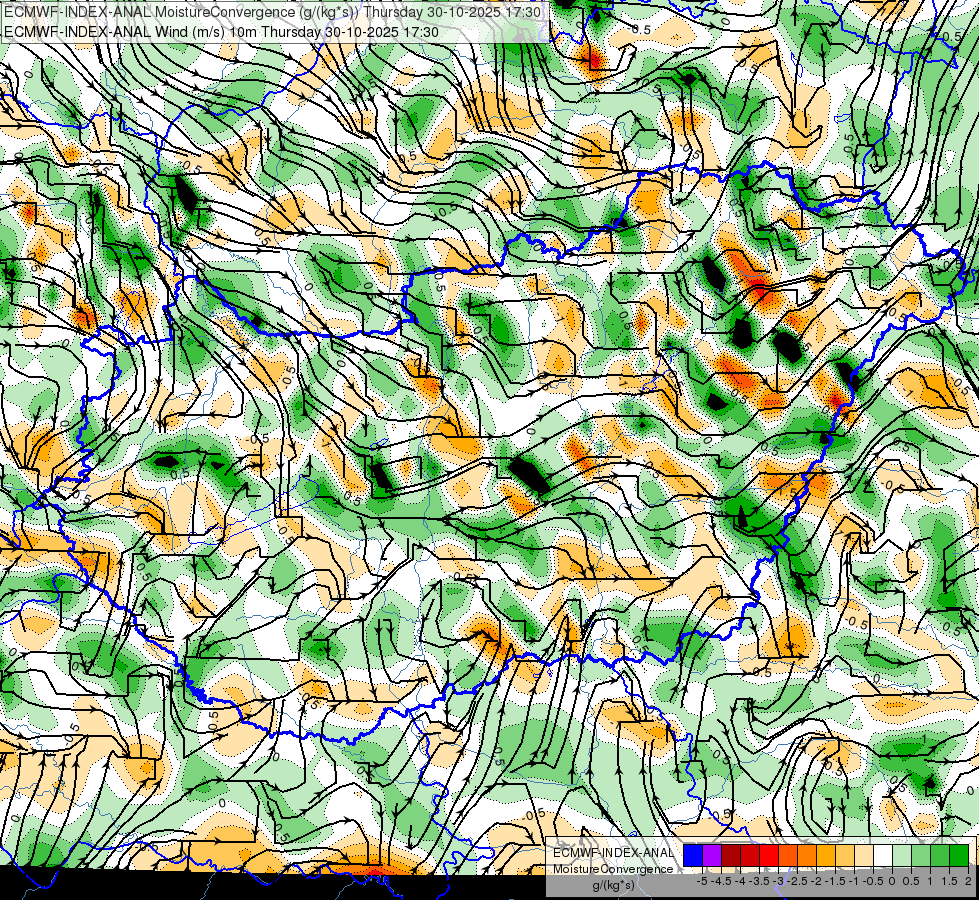Click 'ECMWF-INDEX-ANAL' text in the legend box

[613, 853]
